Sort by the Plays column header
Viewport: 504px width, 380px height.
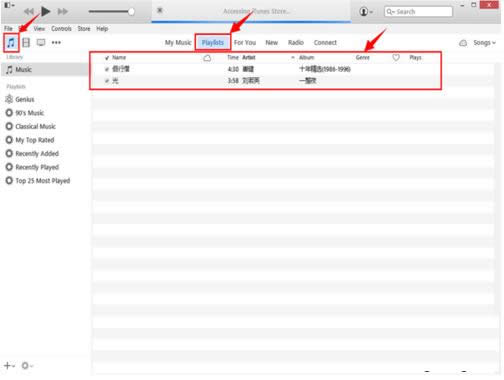click(415, 58)
